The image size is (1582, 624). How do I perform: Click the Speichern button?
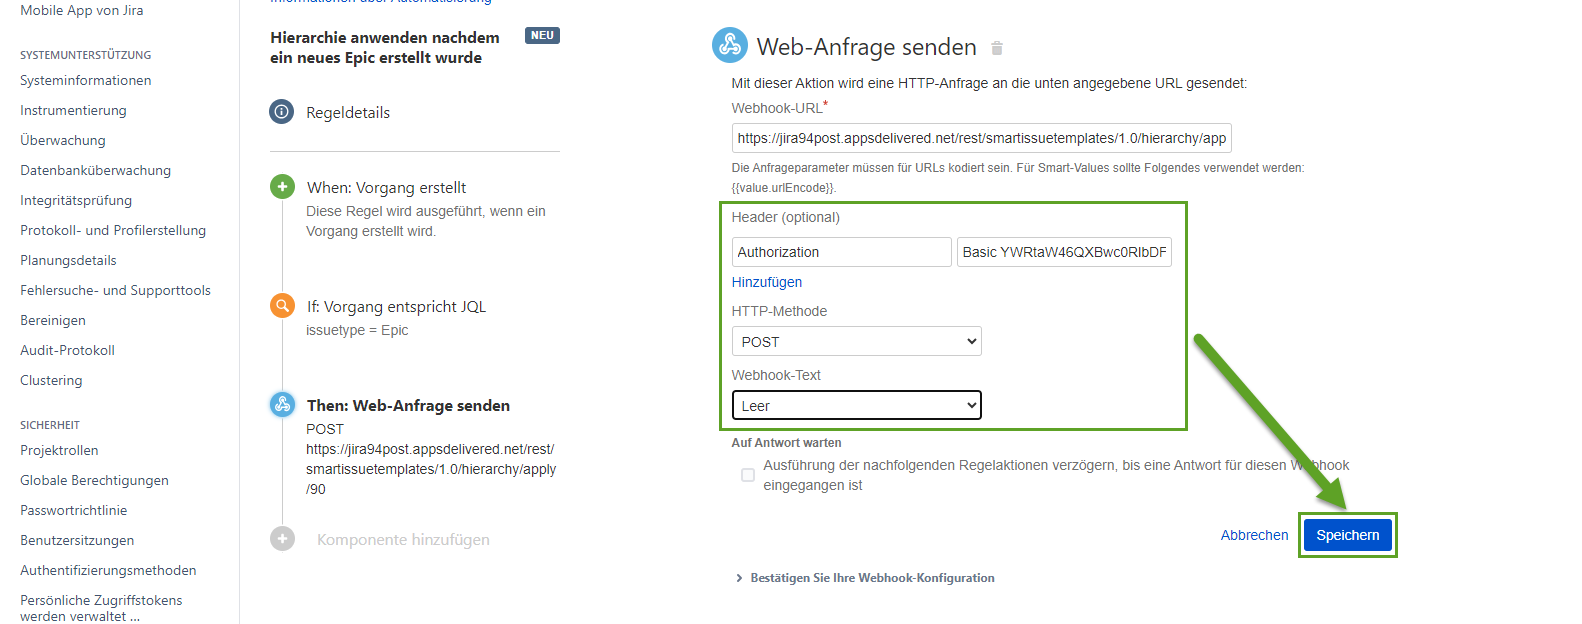click(x=1347, y=535)
